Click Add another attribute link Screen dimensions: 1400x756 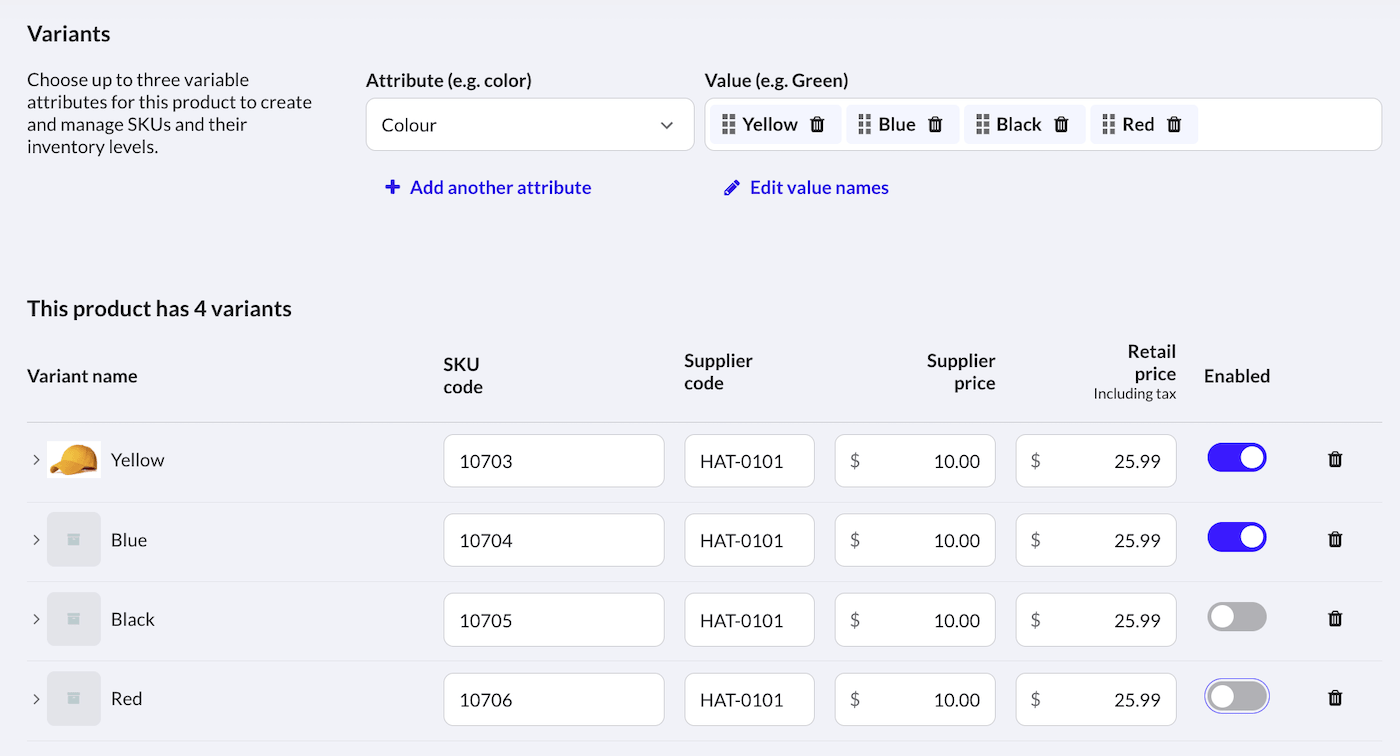coord(488,187)
